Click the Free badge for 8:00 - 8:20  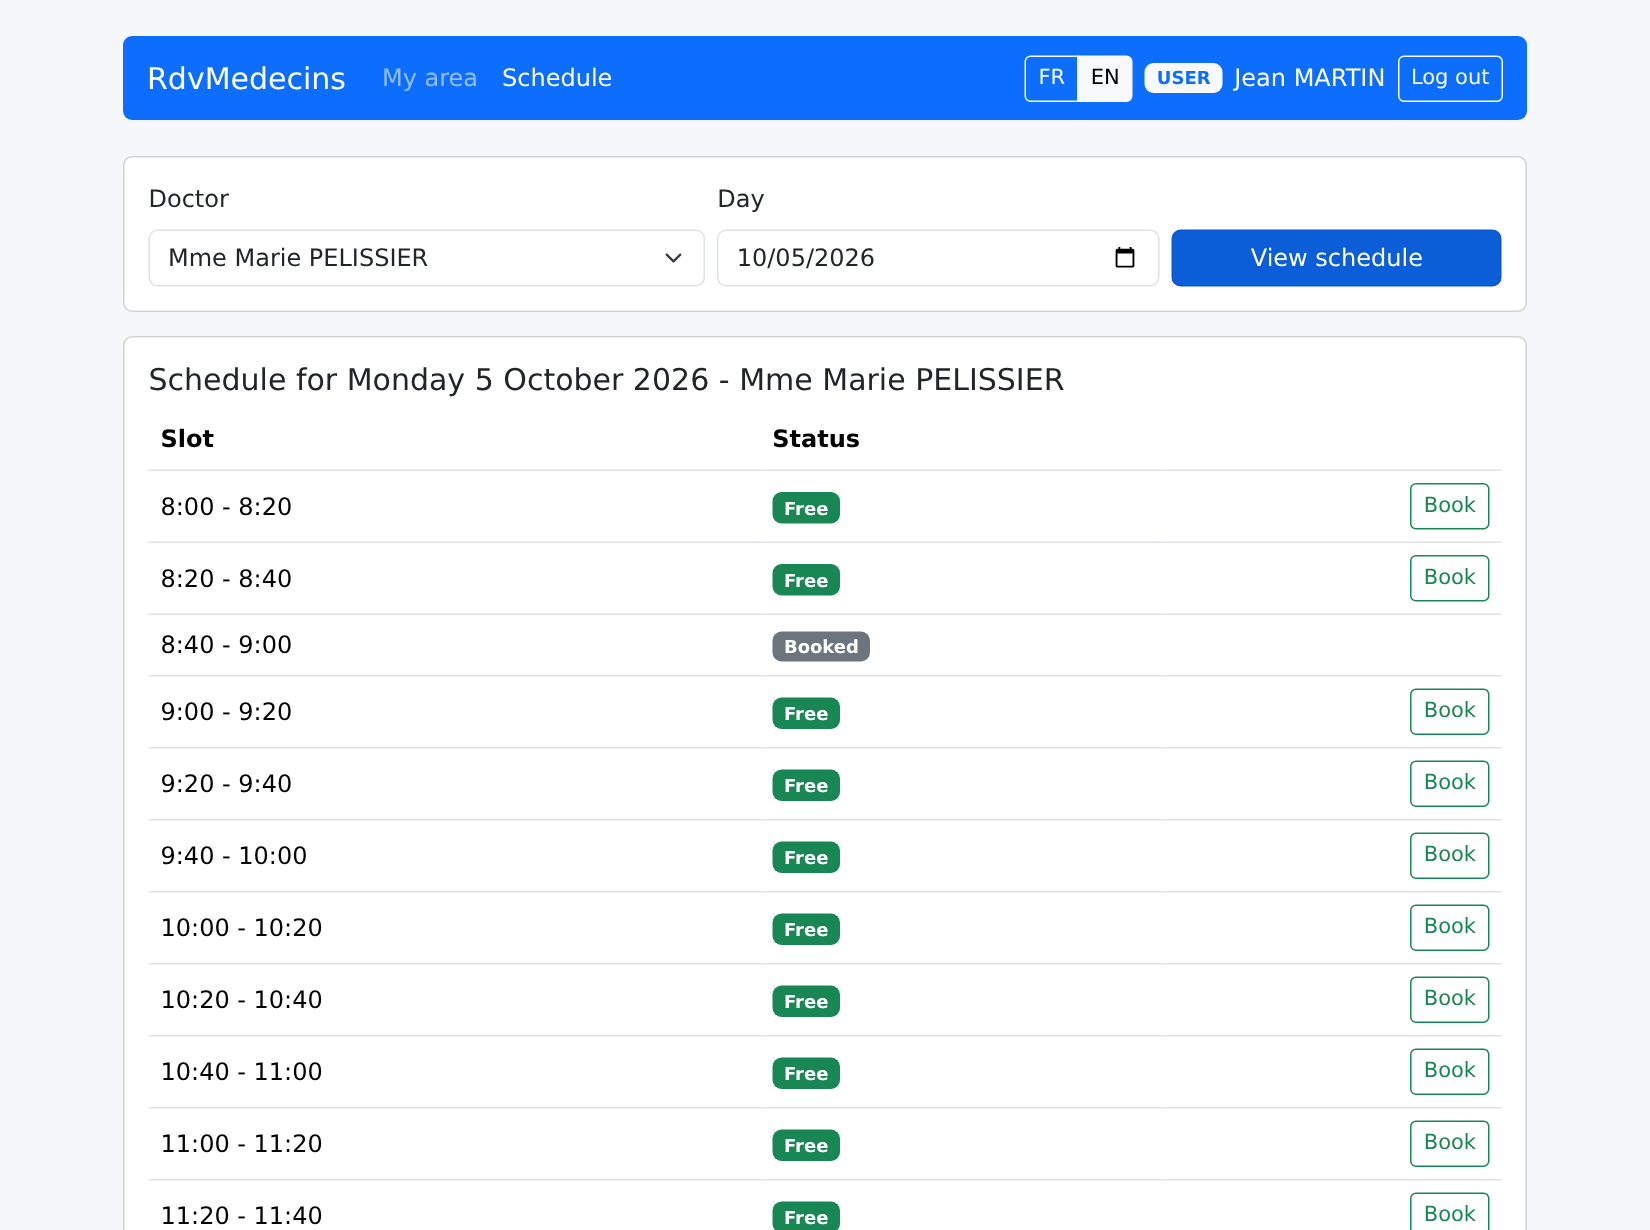tap(806, 508)
